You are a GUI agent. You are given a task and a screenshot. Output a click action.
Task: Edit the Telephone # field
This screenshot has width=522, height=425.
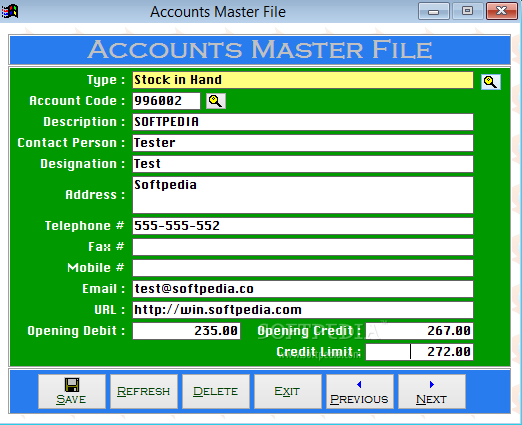303,226
